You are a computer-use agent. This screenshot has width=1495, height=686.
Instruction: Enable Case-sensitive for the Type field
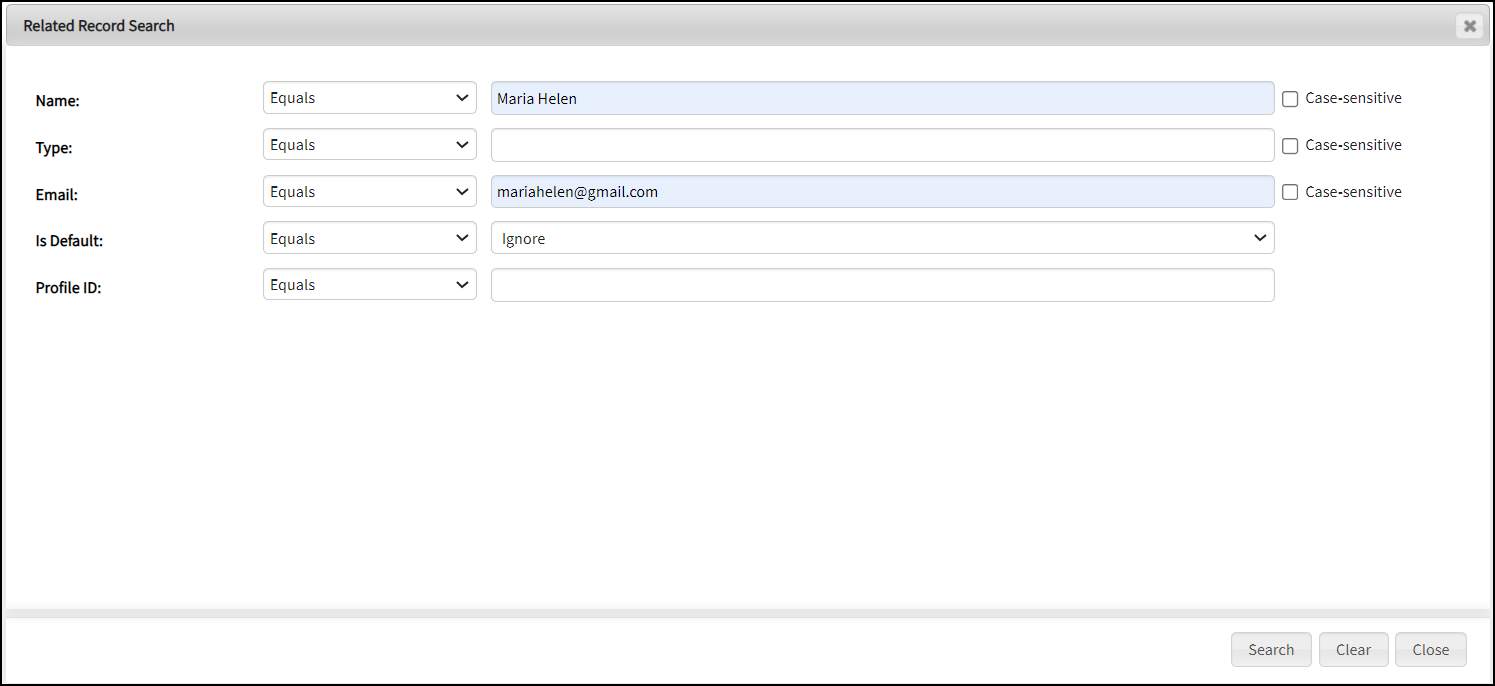pyautogui.click(x=1290, y=146)
